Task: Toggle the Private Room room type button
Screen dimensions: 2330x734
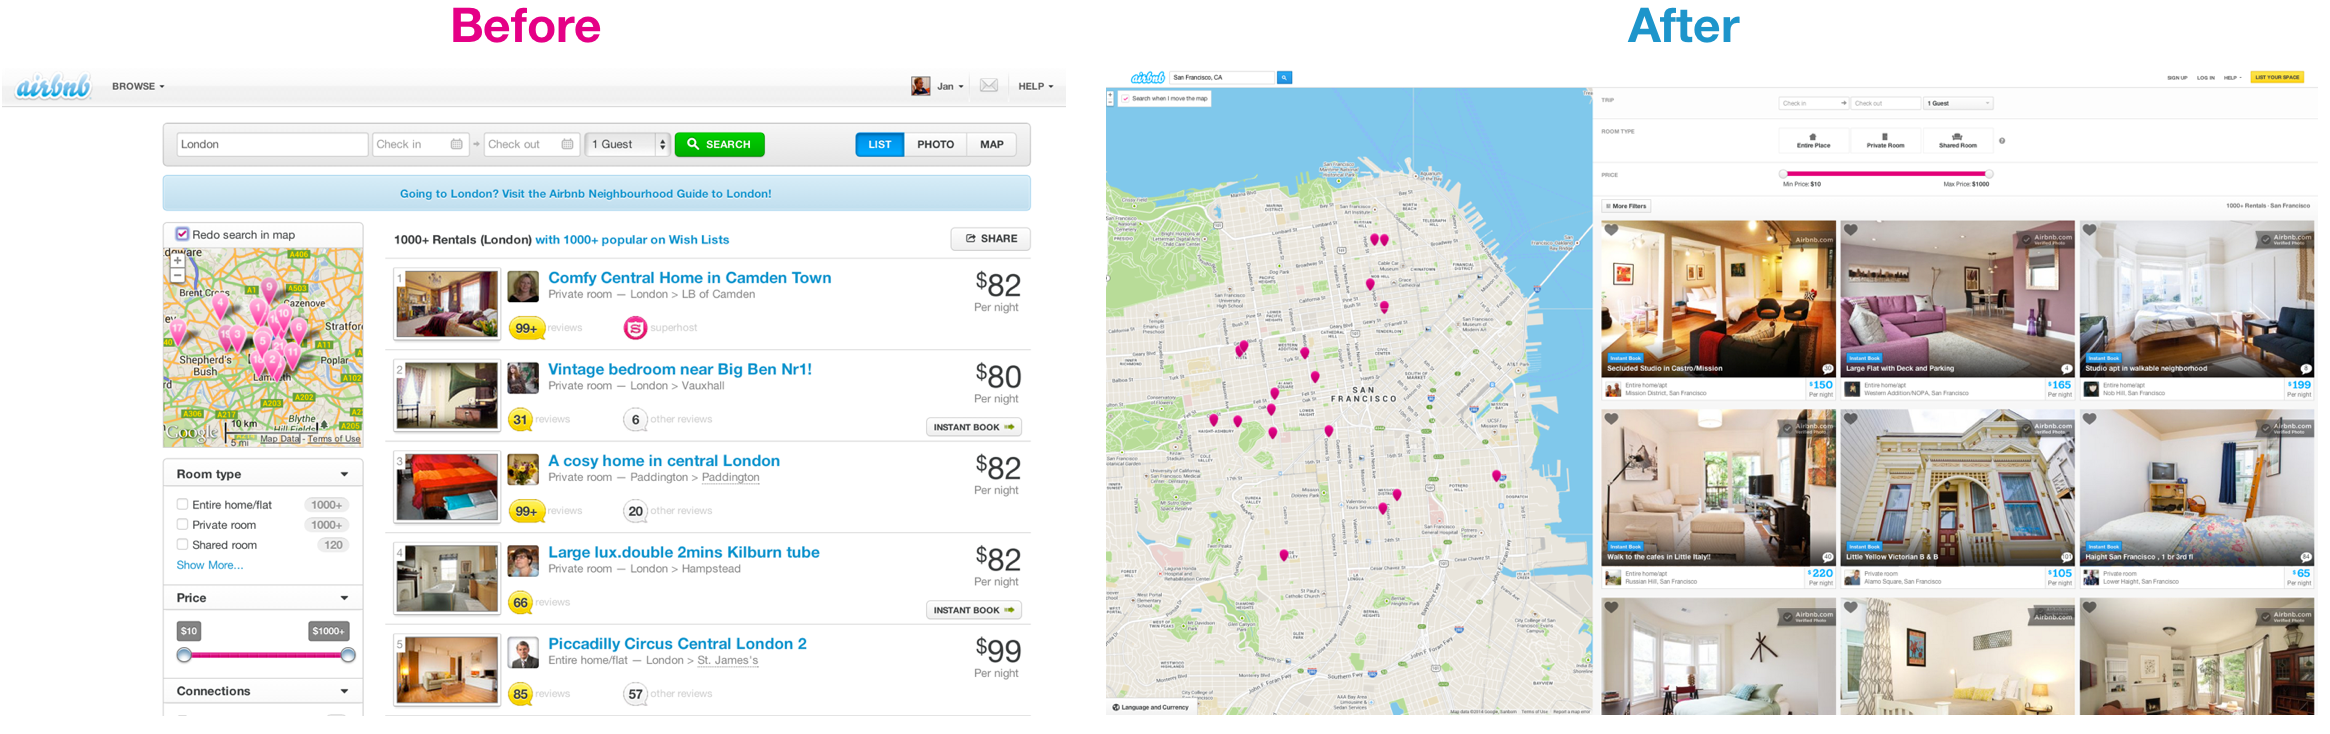Action: point(1885,140)
